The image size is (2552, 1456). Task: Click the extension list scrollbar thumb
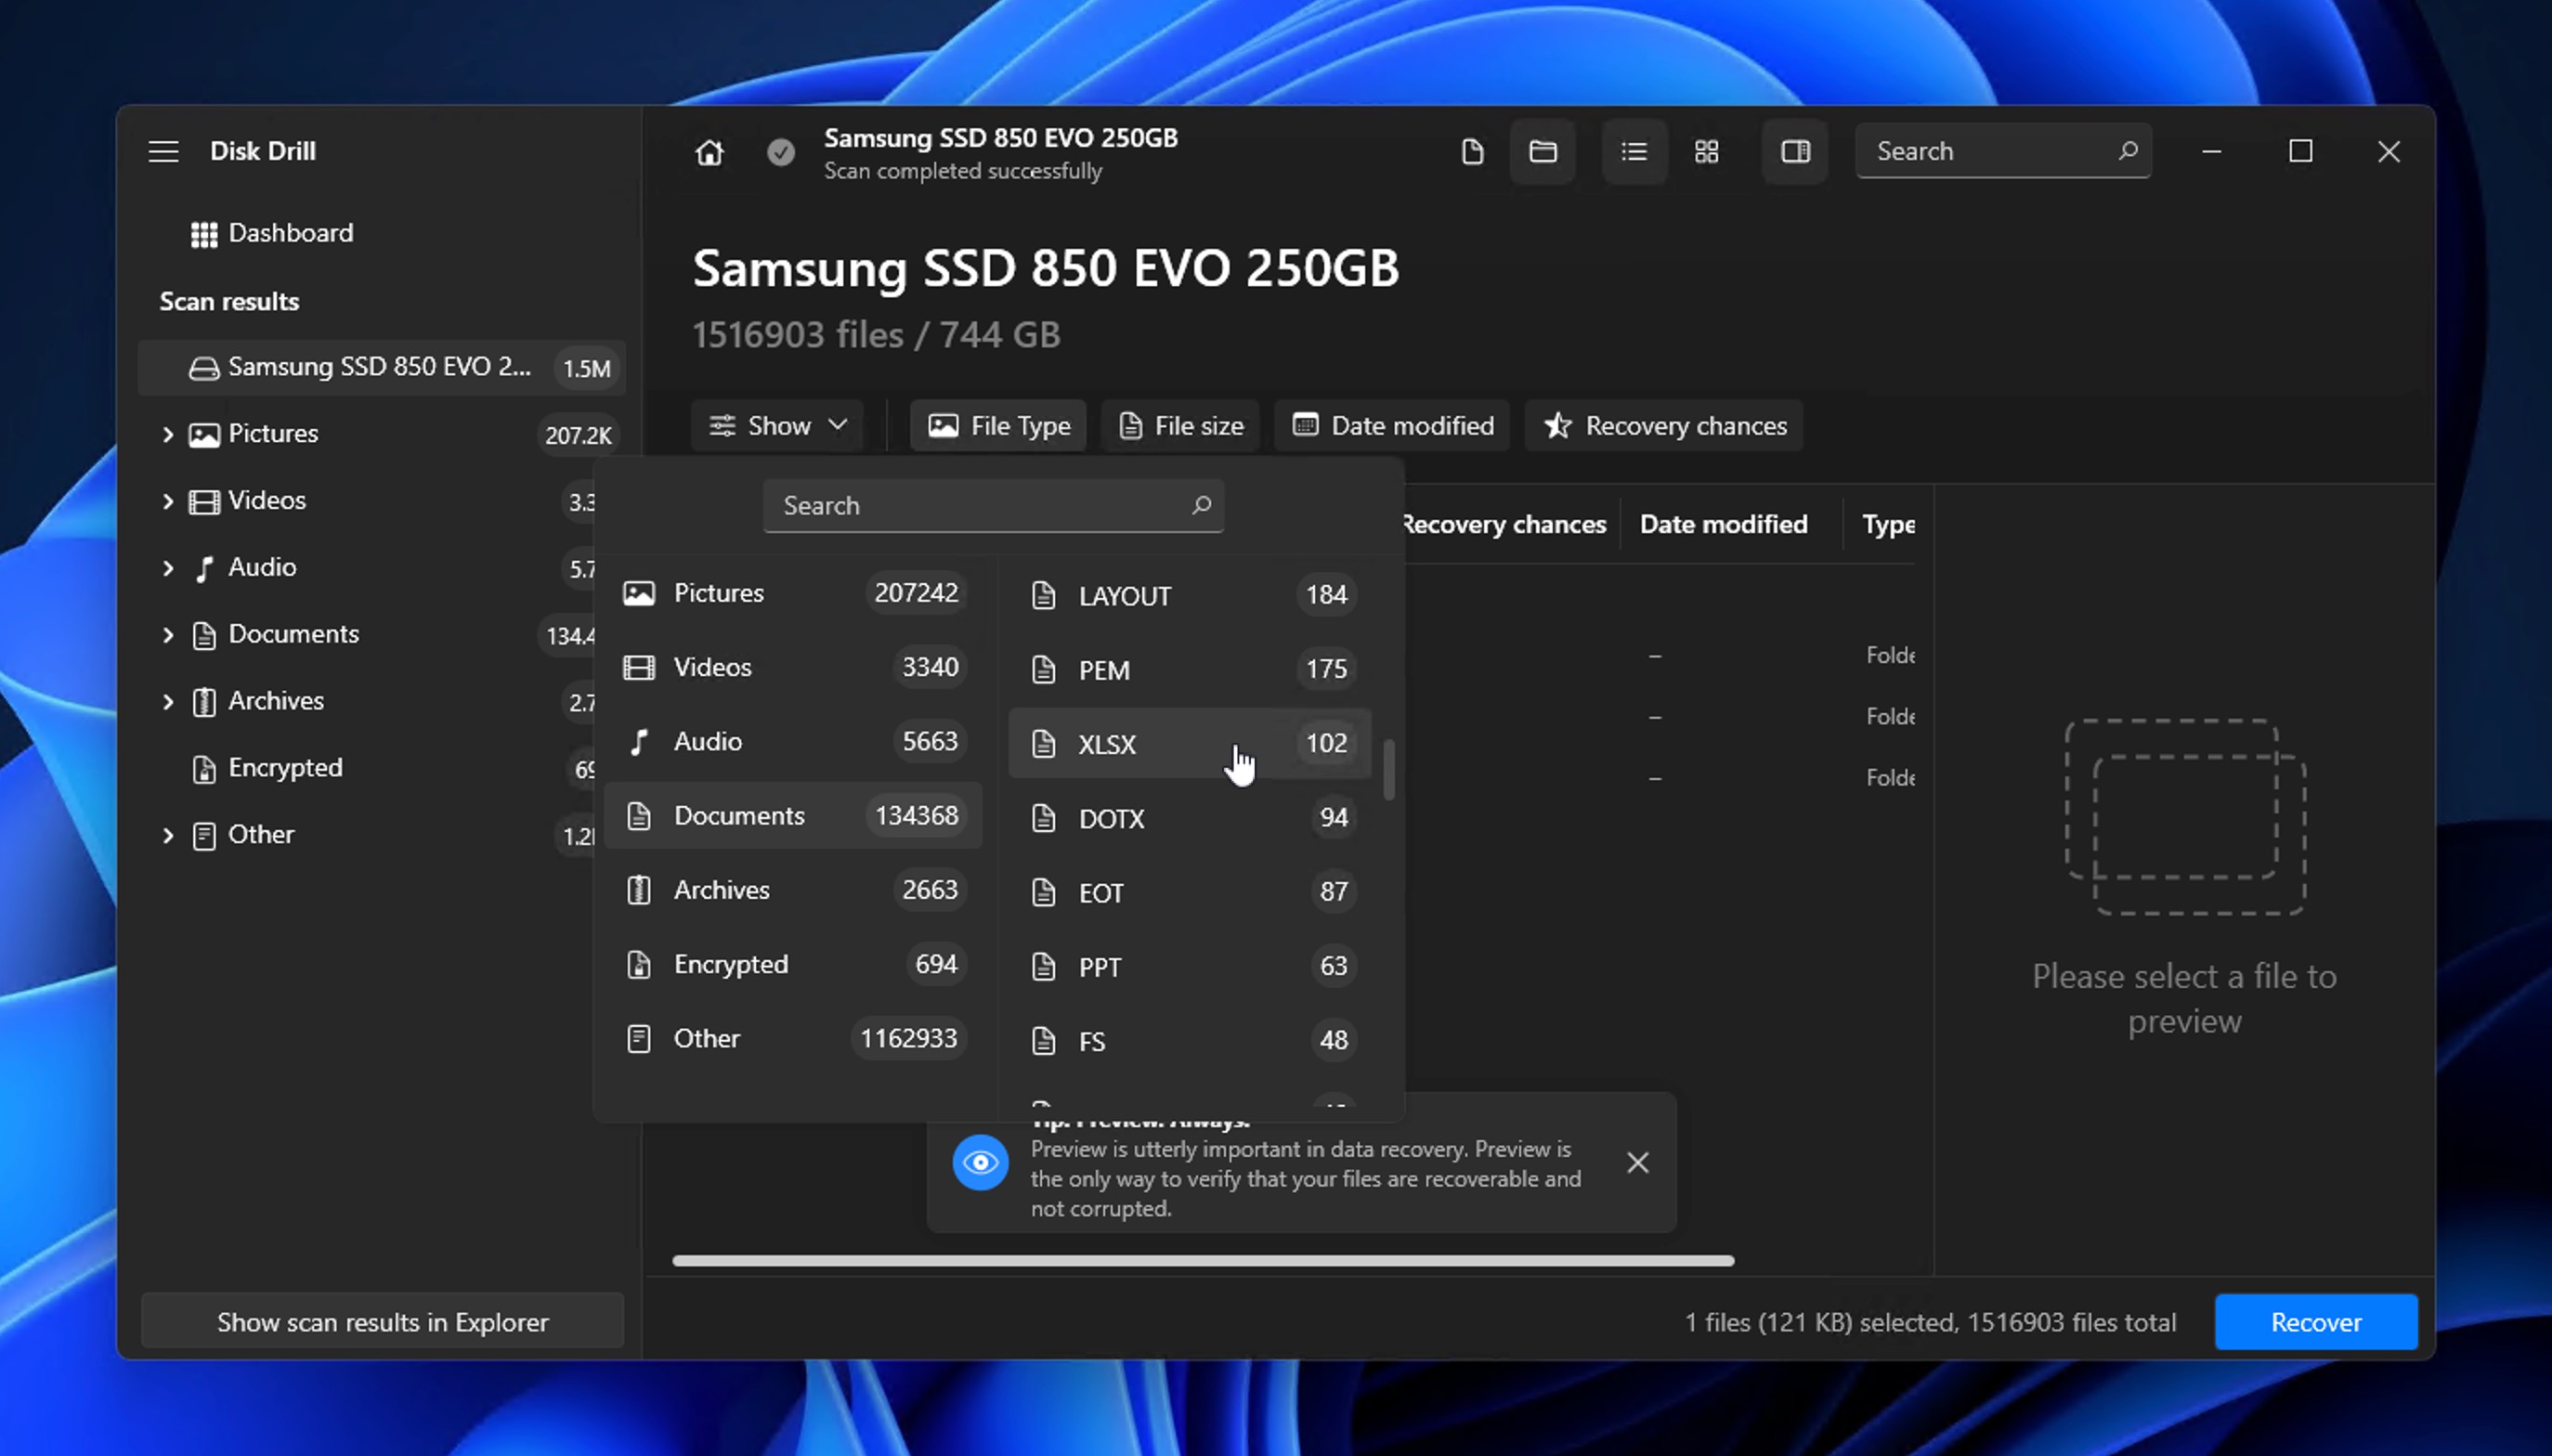tap(1389, 770)
